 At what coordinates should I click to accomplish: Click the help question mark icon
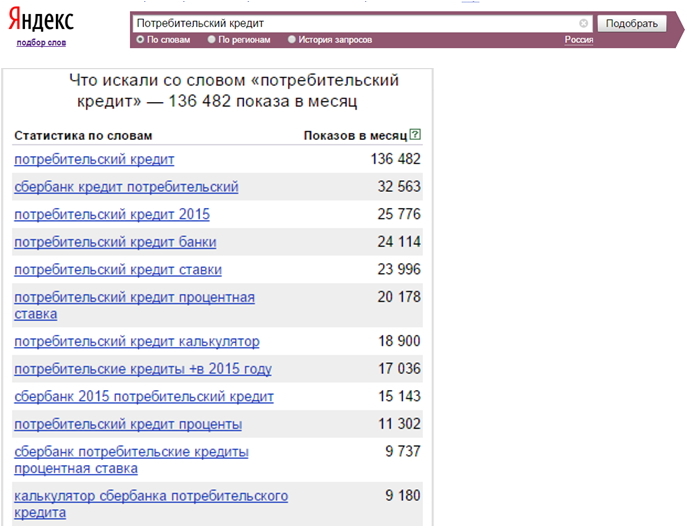[x=415, y=135]
